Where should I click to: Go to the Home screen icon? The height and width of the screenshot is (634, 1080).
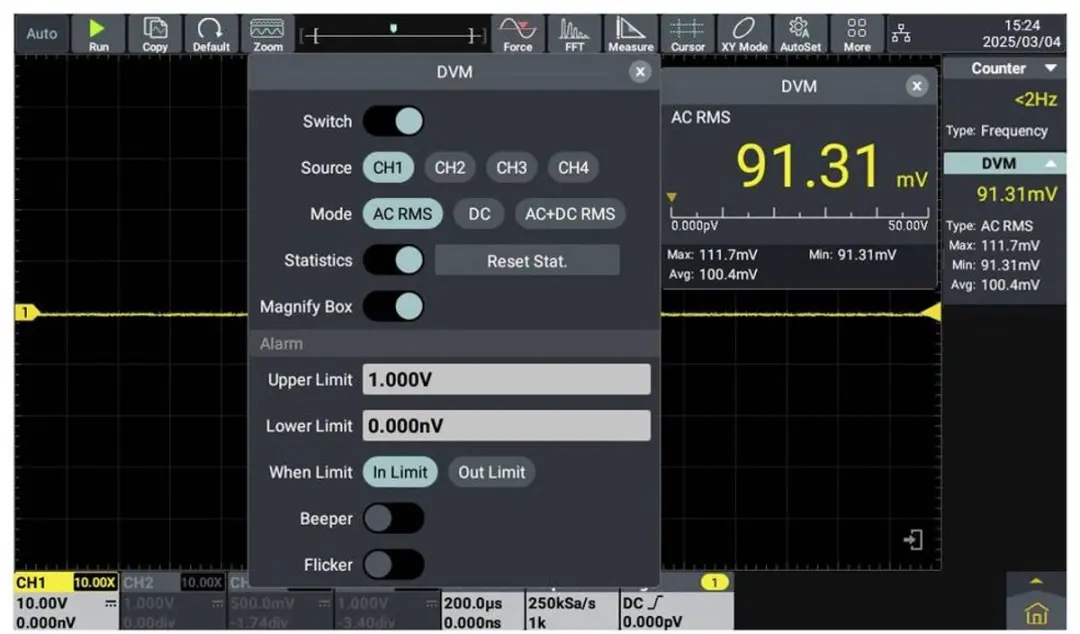click(x=1036, y=613)
